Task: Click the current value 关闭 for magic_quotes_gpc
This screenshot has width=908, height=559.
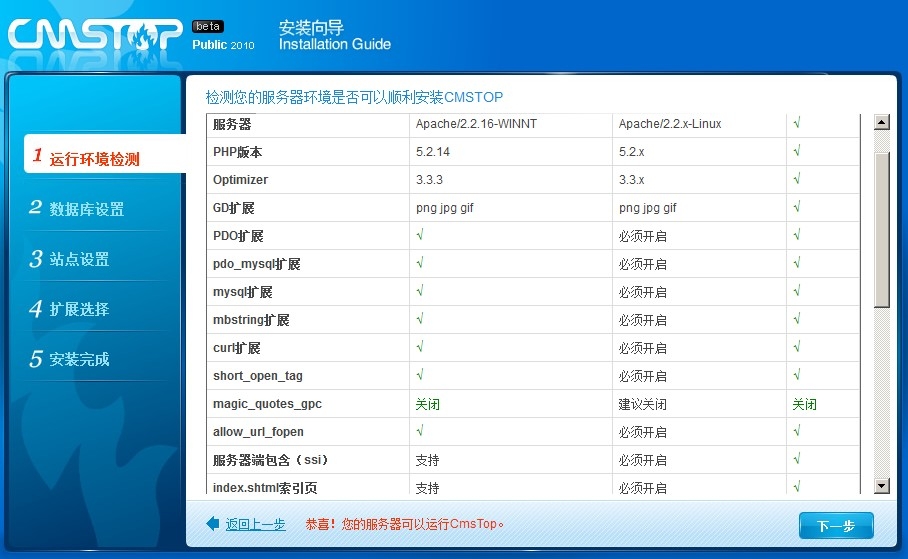Action: tap(427, 404)
